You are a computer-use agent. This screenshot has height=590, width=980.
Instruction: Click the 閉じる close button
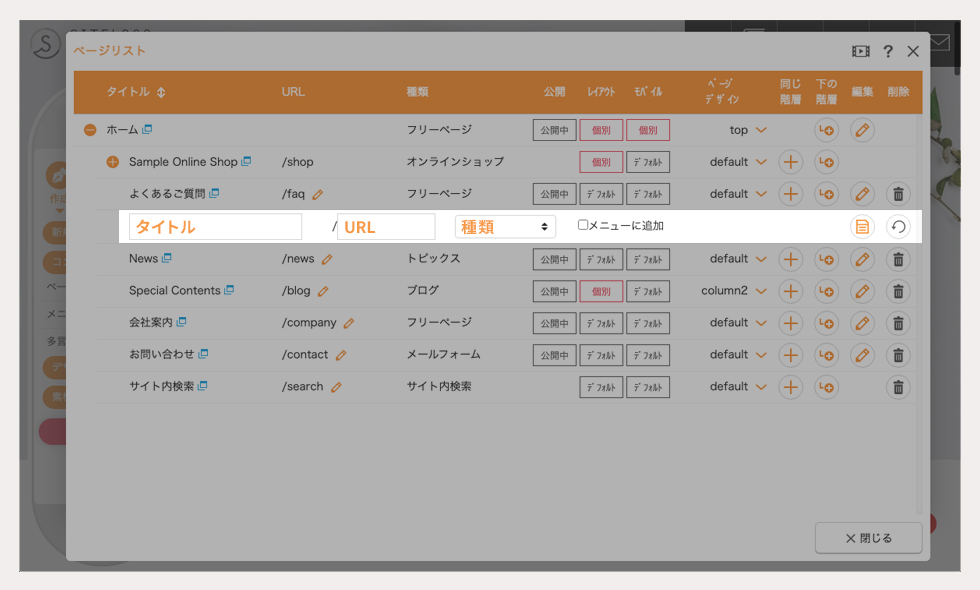click(x=868, y=538)
